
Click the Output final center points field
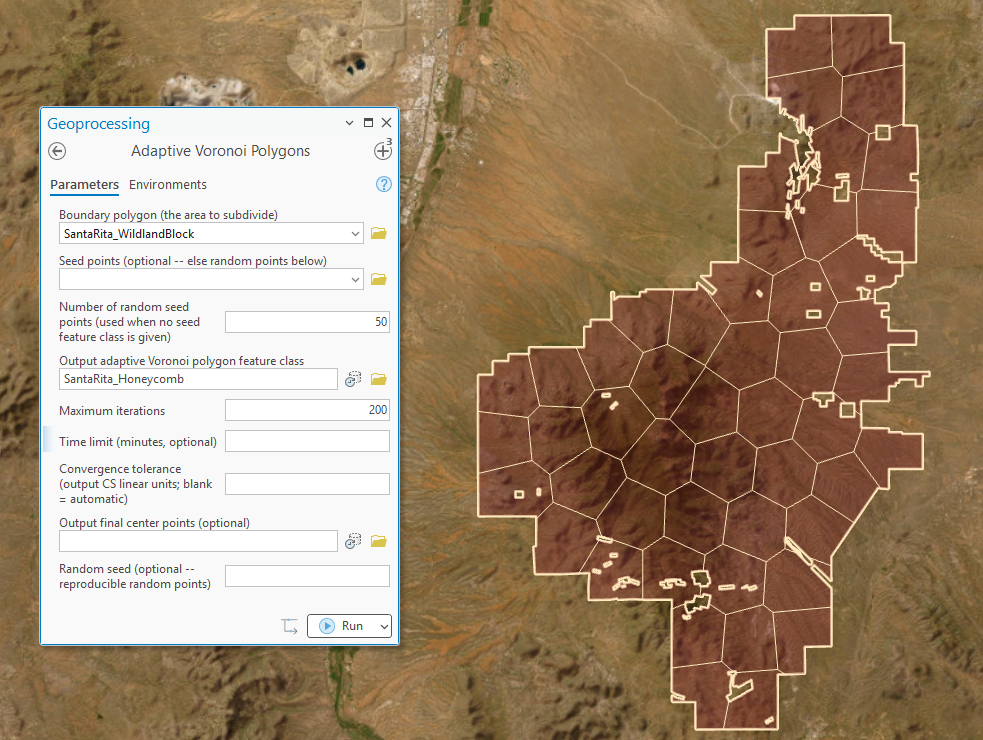(198, 541)
